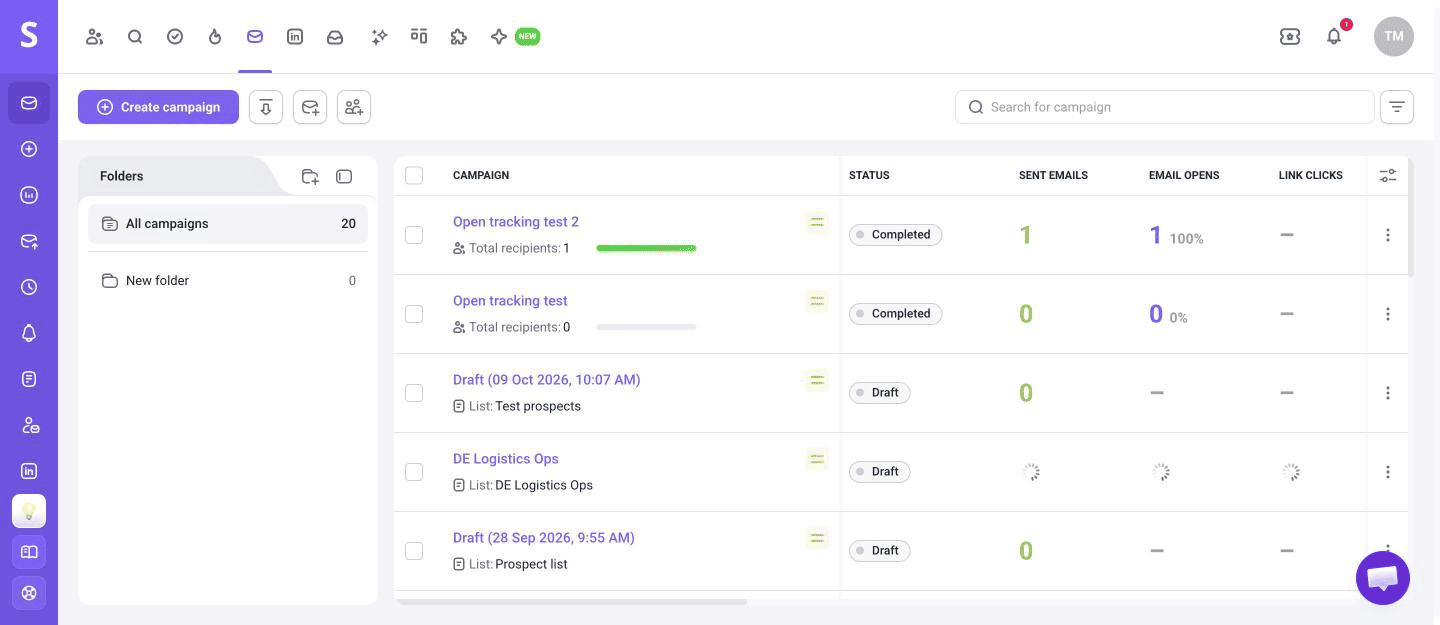Click the Search for campaign field

click(1165, 107)
